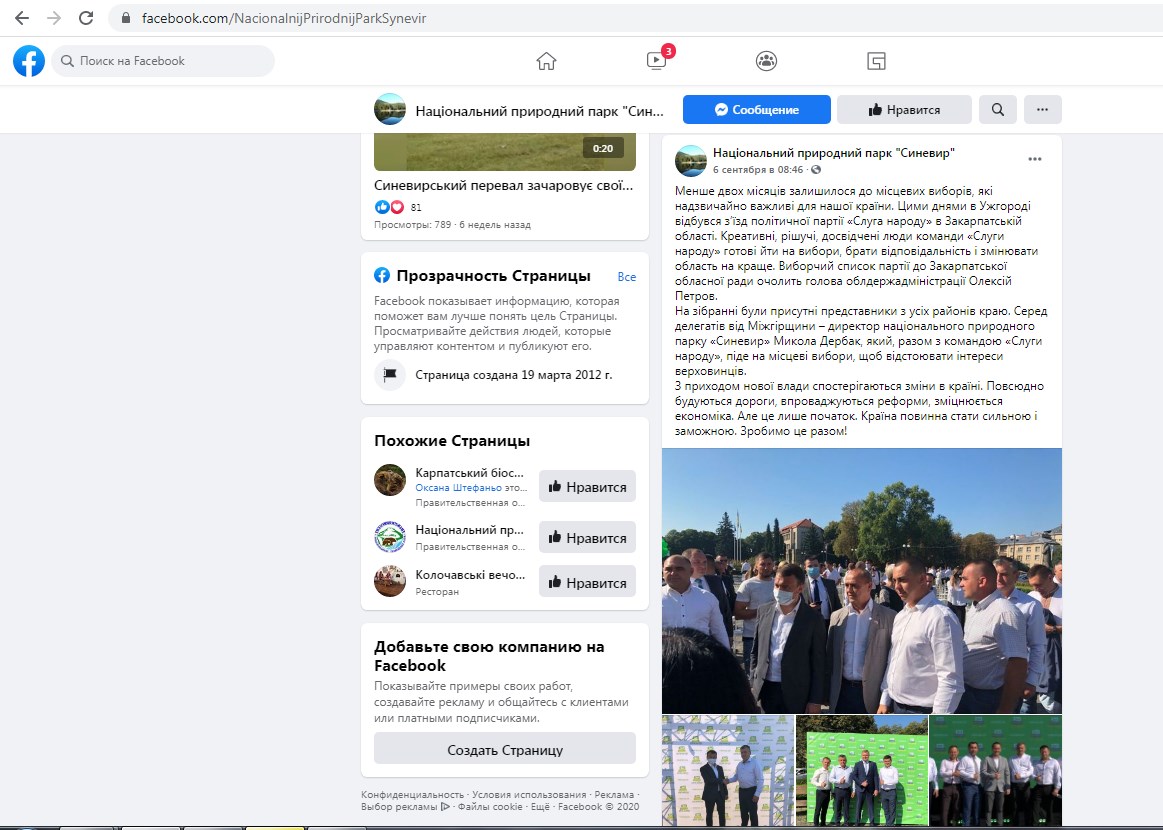Click the Facebook logo
This screenshot has height=830, width=1163.
tap(29, 61)
